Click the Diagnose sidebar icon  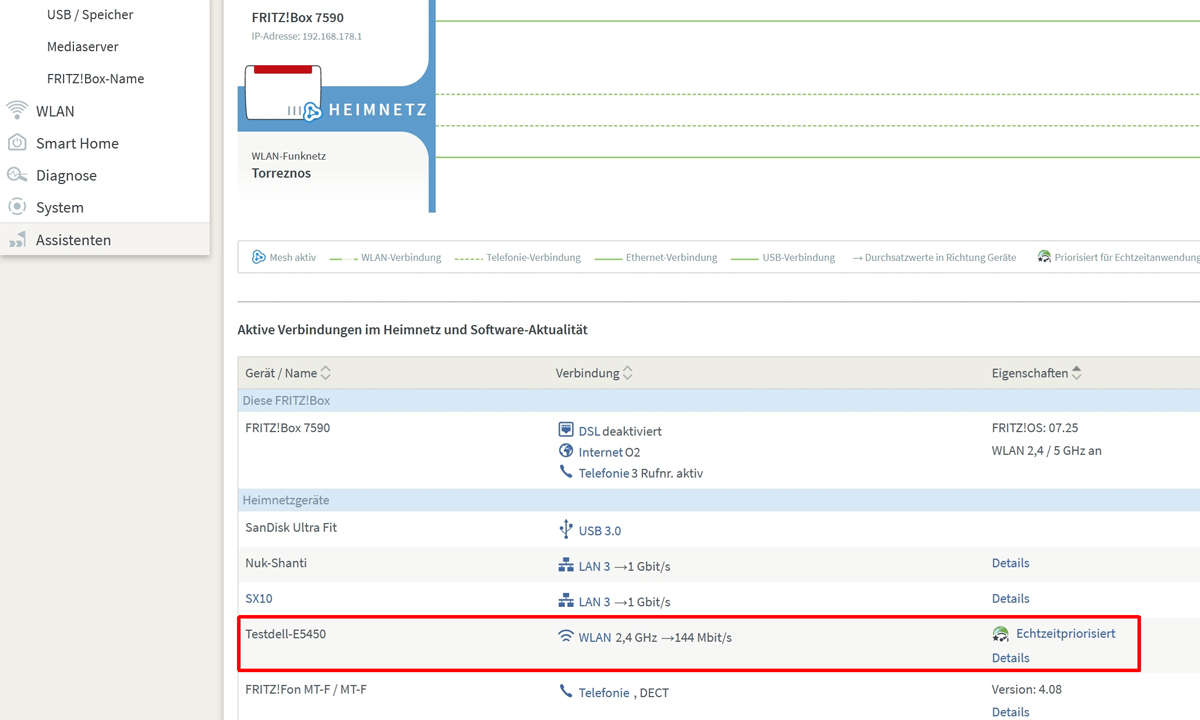16,175
